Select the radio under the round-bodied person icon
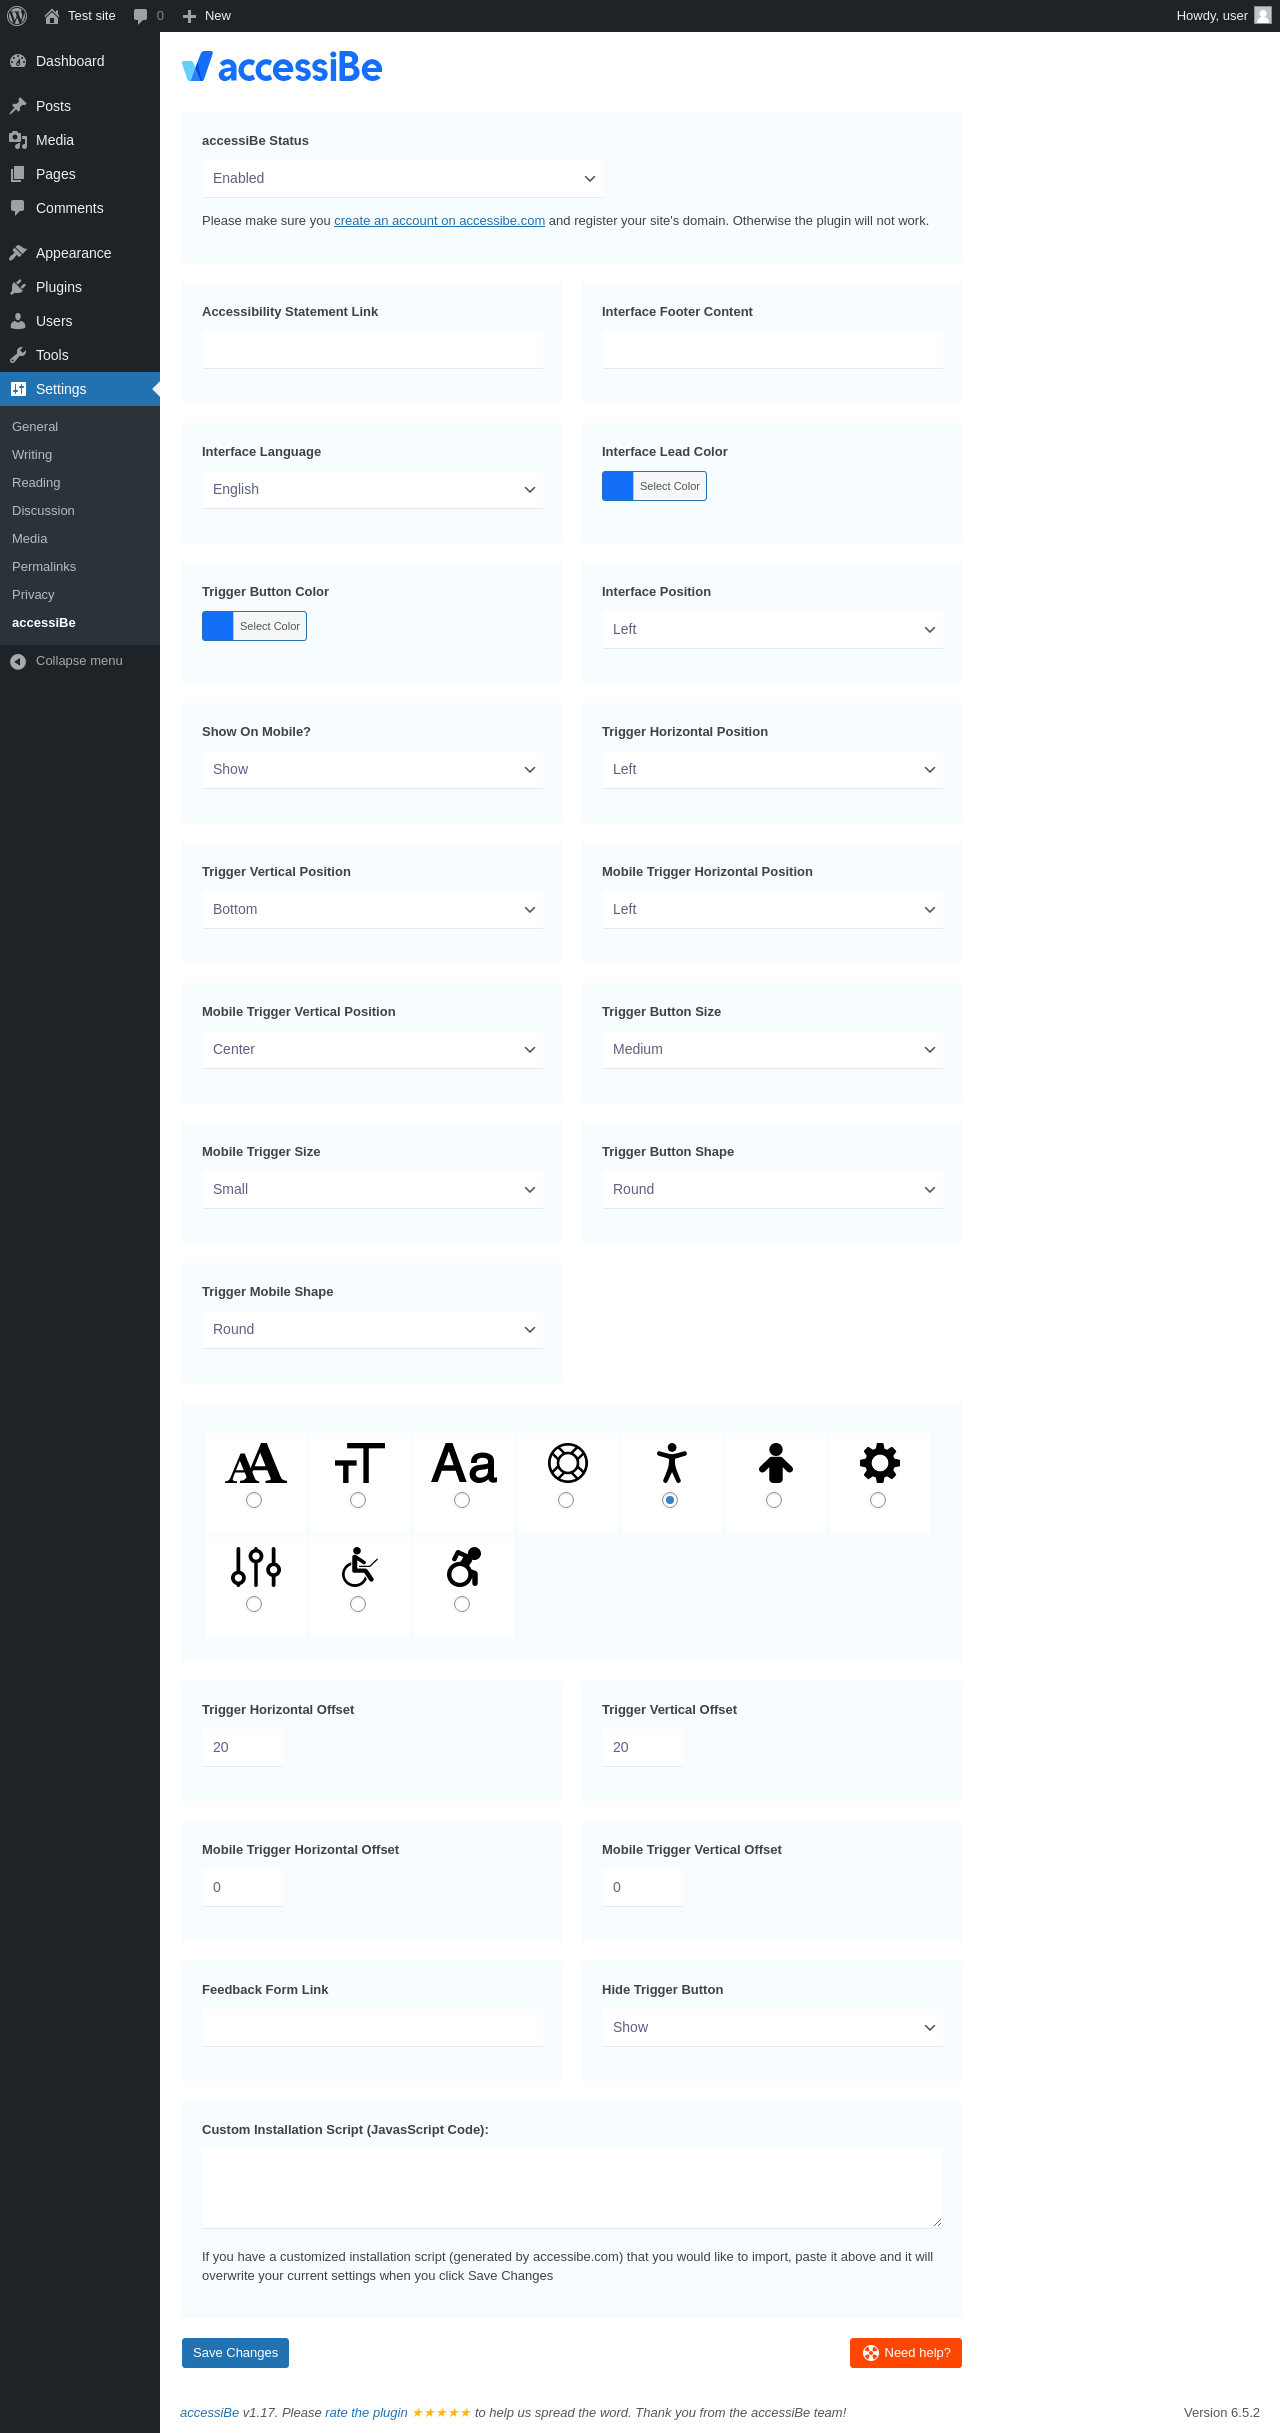1280x2433 pixels. pos(774,1500)
